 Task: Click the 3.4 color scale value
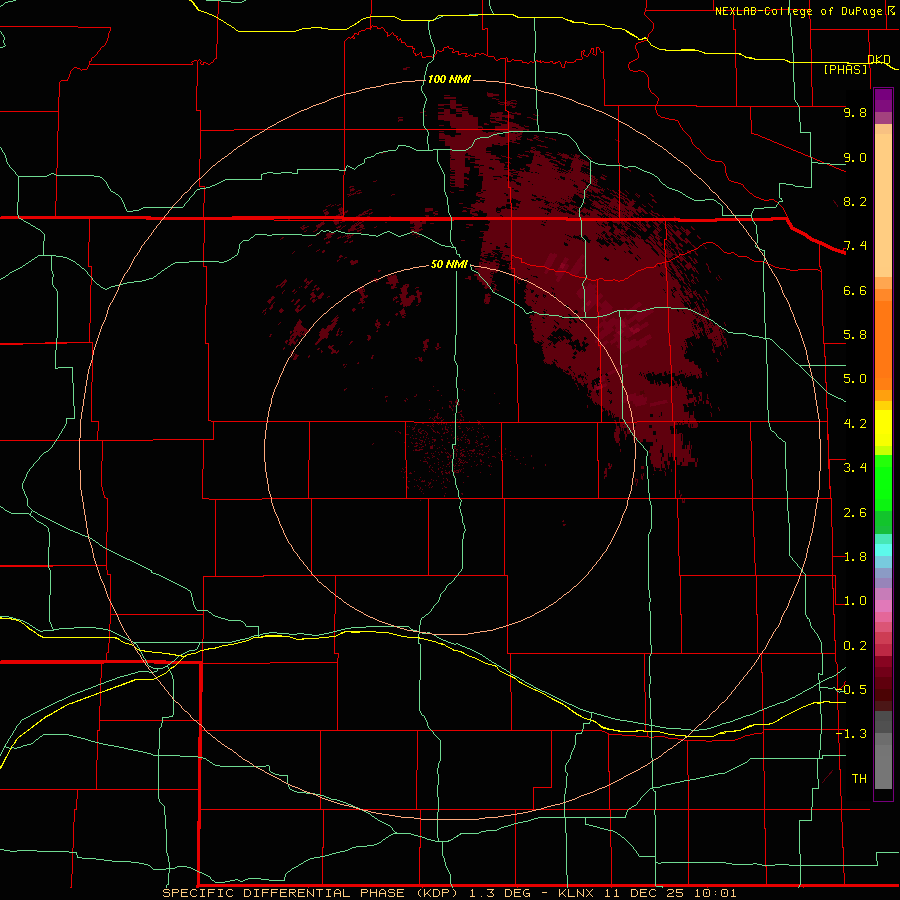coord(855,468)
